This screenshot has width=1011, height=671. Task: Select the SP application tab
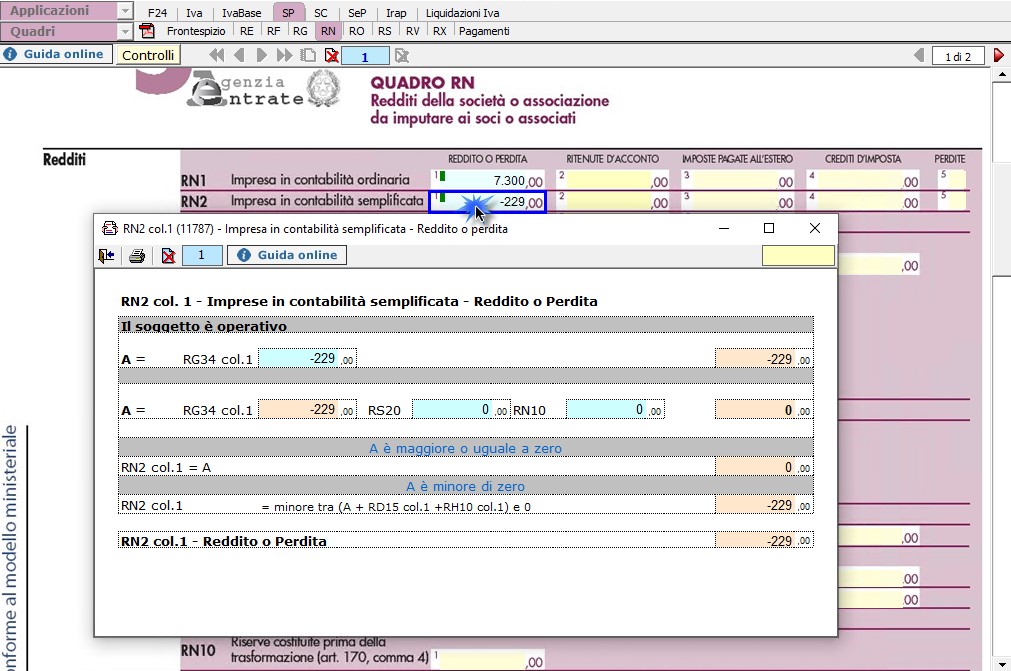(288, 13)
